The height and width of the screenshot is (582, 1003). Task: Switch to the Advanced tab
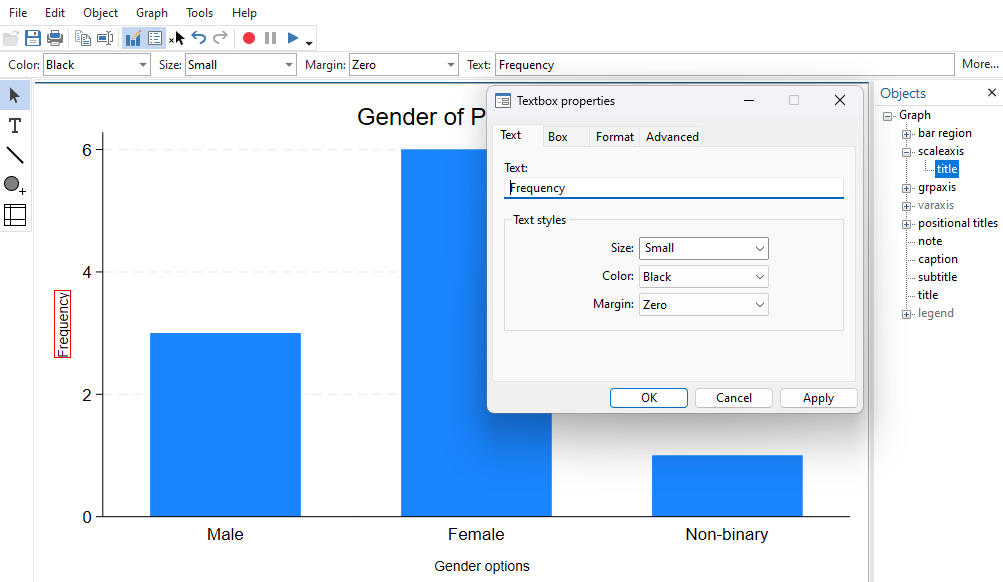[672, 137]
